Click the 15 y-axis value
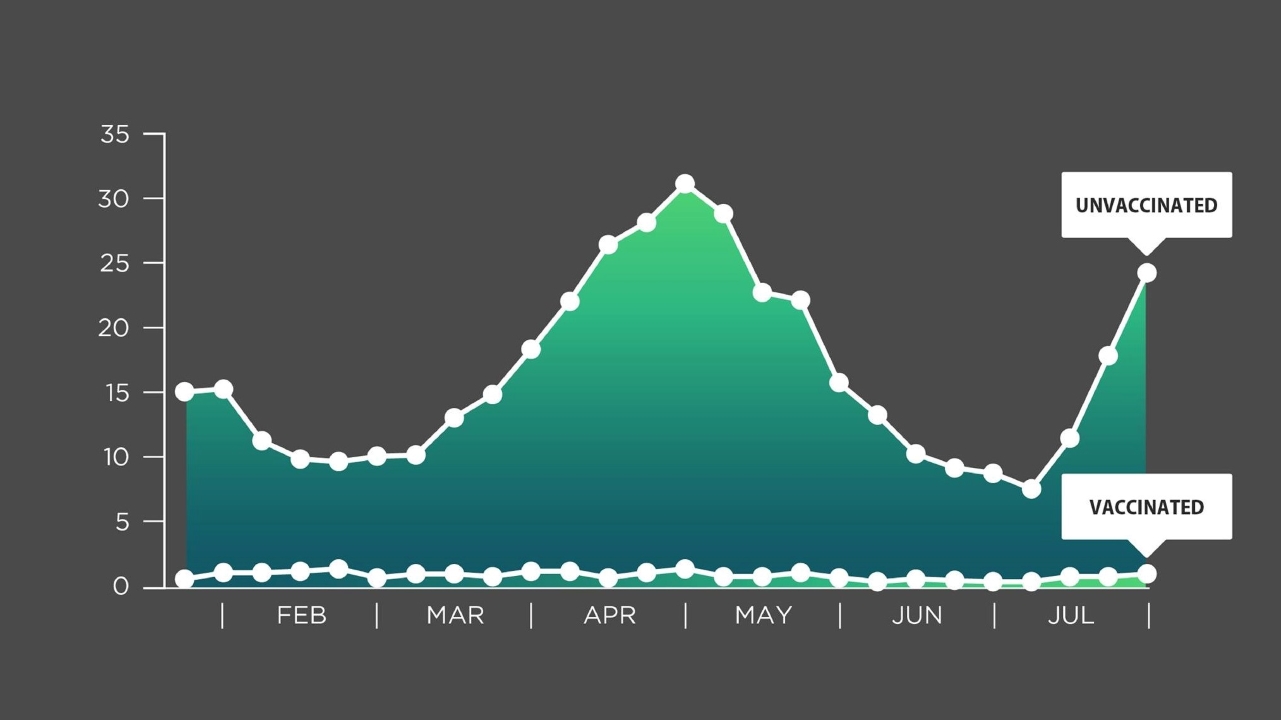Image resolution: width=1281 pixels, height=720 pixels. 115,393
